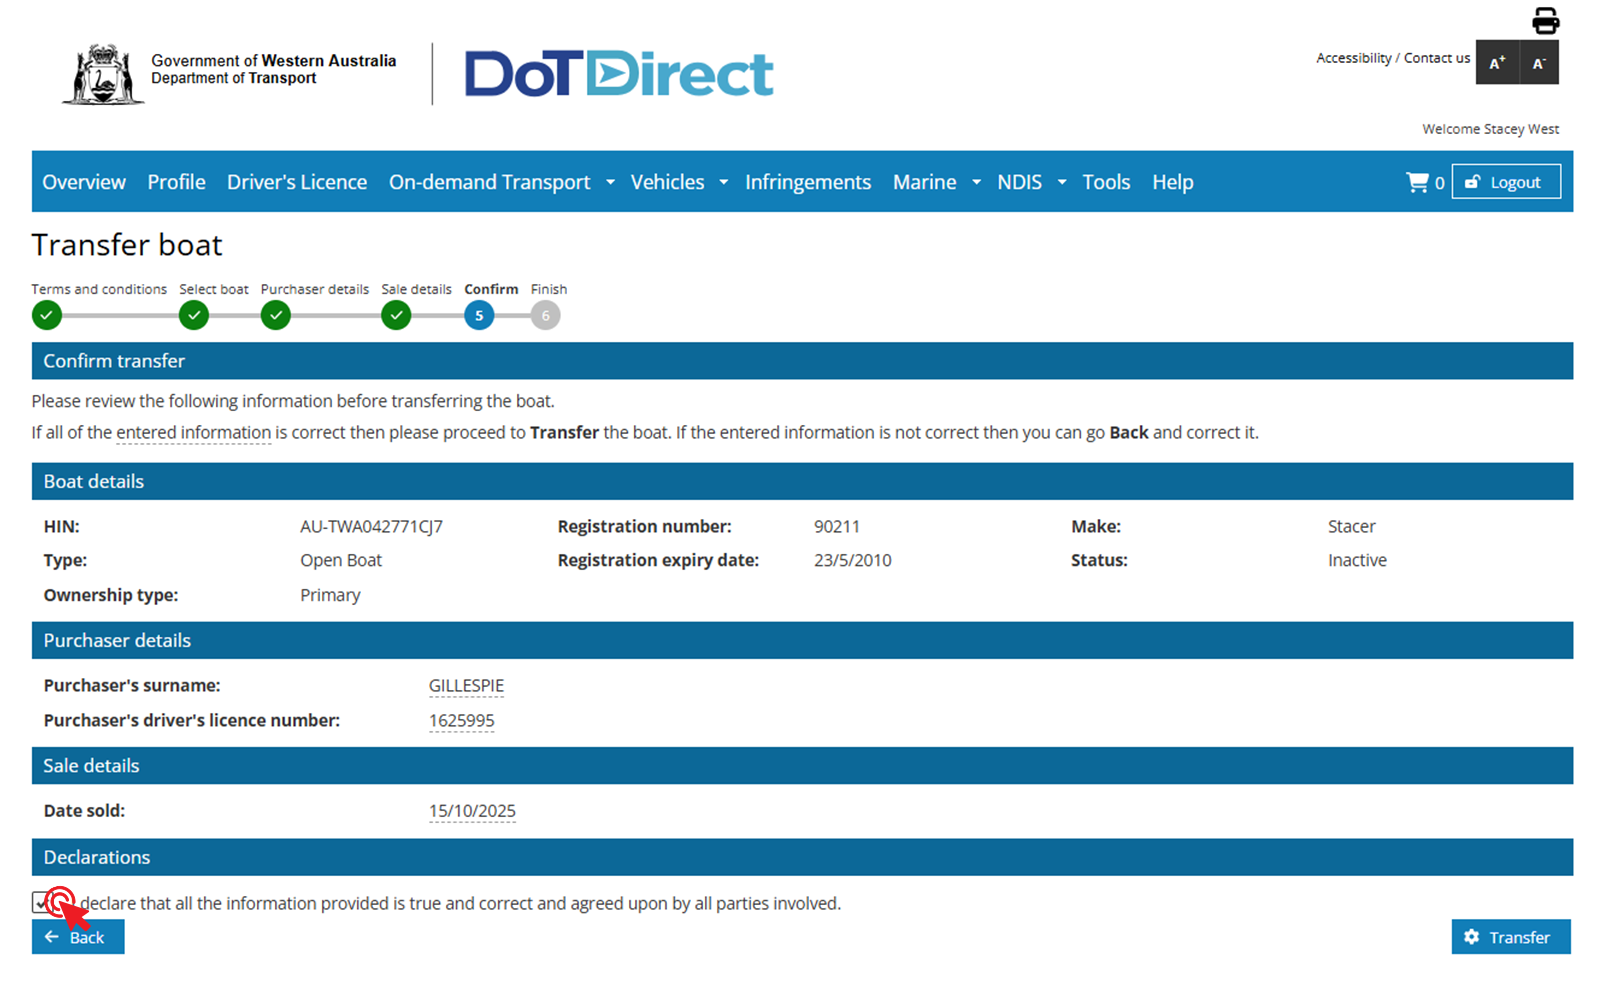This screenshot has width=1600, height=991.
Task: Increase text size with A+ button
Action: click(x=1497, y=63)
